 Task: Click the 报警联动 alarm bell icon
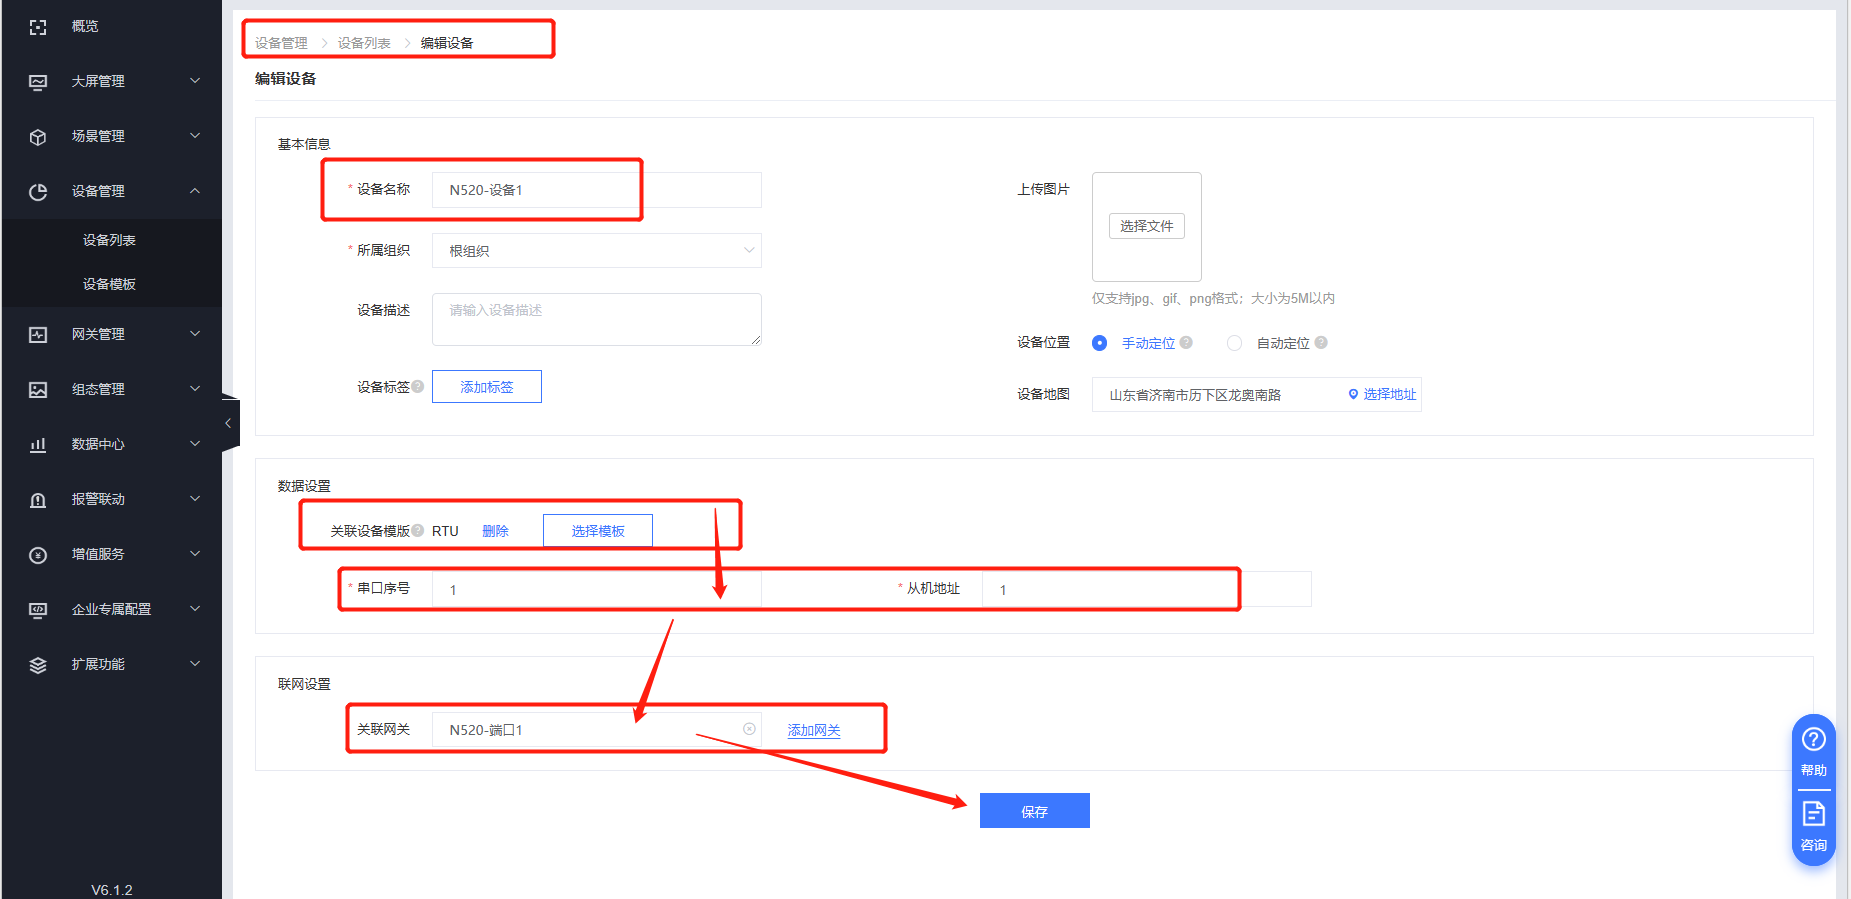tap(38, 500)
